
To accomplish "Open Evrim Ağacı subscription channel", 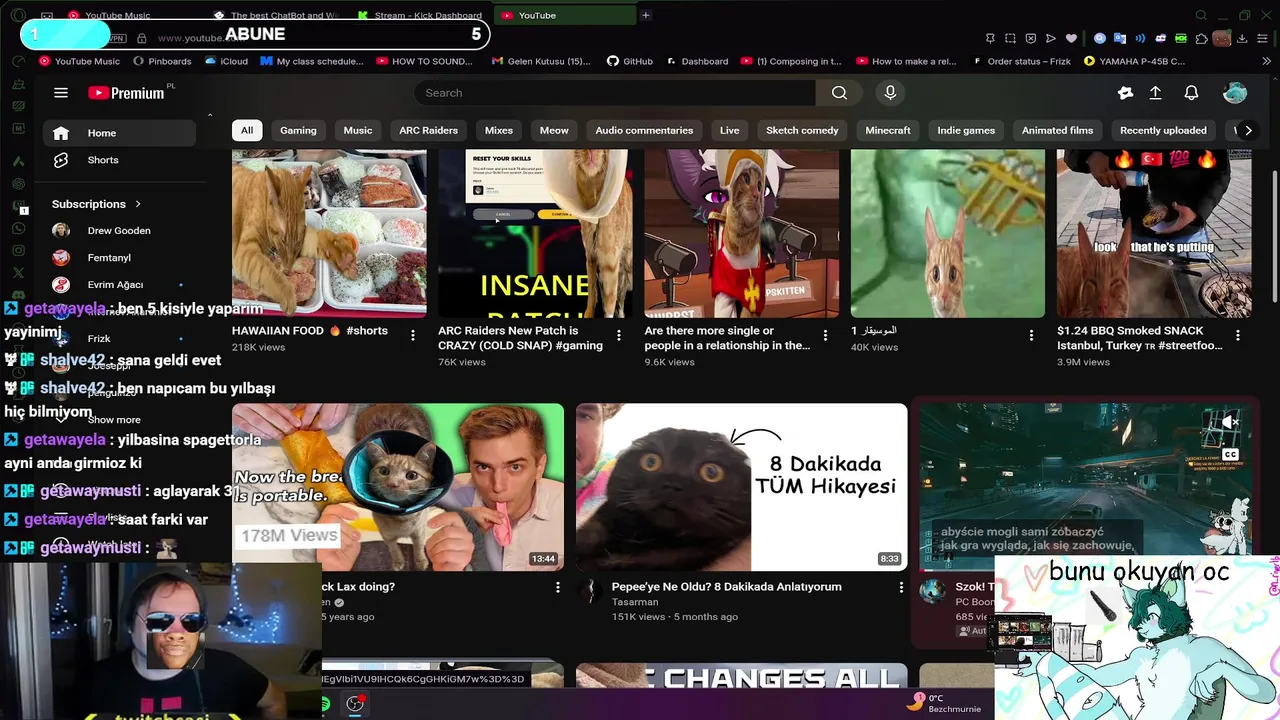I will coord(119,284).
